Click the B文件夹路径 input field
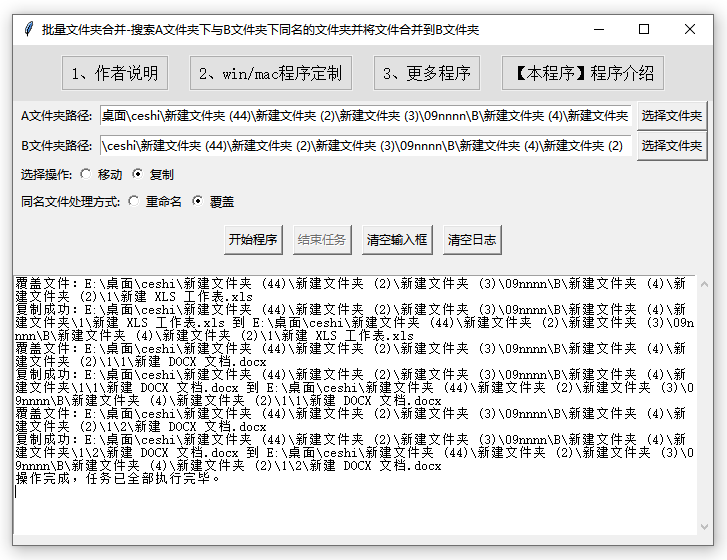 (x=365, y=146)
